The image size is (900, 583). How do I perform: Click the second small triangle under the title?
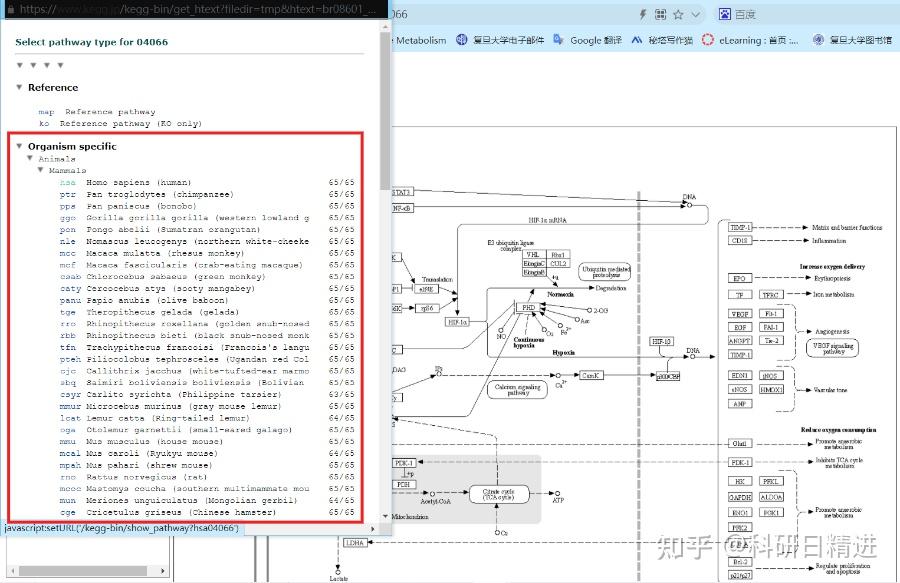(x=33, y=65)
